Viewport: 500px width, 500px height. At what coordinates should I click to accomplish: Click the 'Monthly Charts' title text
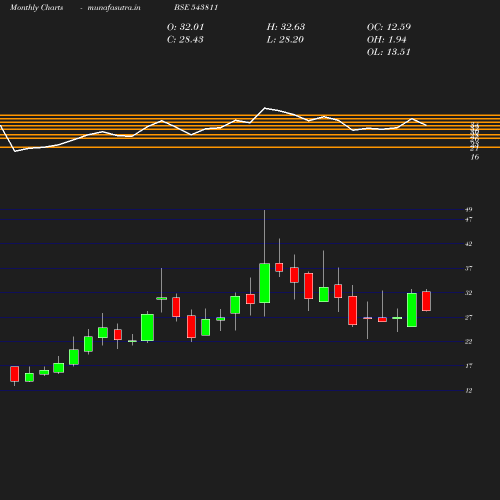[x=36, y=8]
